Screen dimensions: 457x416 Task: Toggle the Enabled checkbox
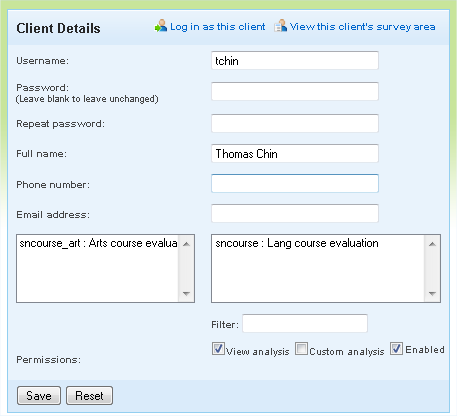click(x=396, y=349)
